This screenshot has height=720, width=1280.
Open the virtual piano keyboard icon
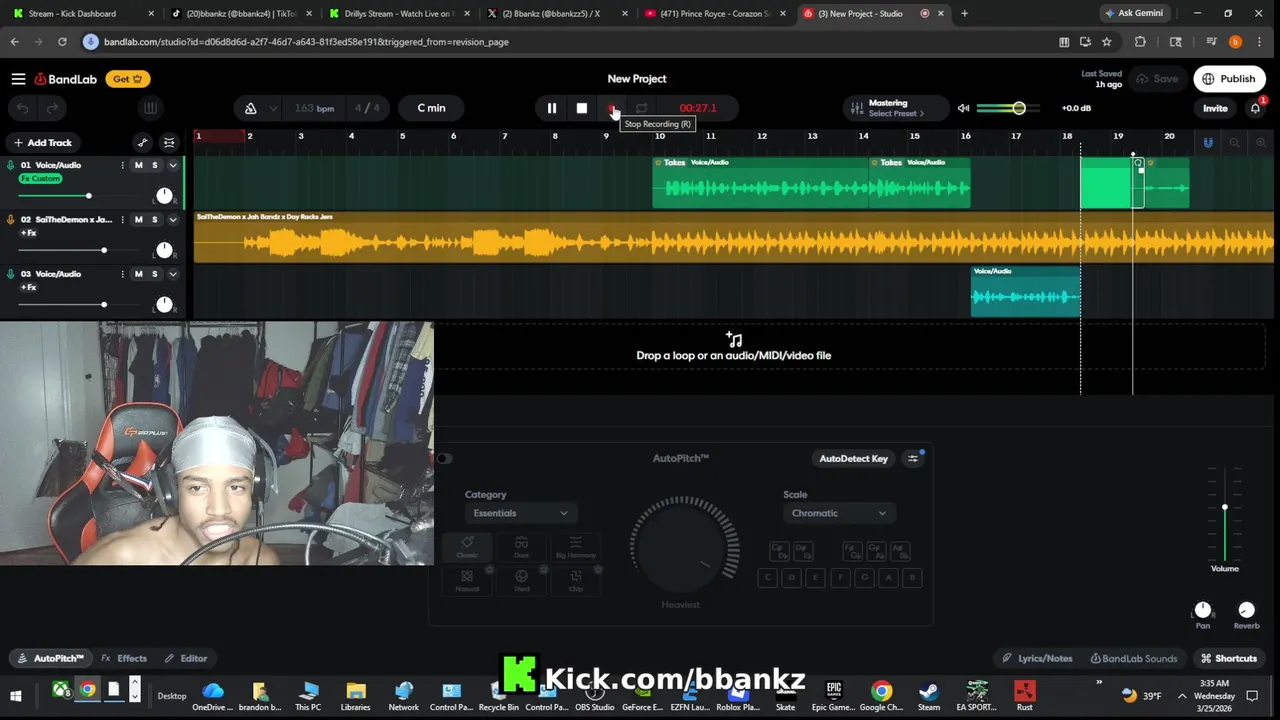coord(150,108)
